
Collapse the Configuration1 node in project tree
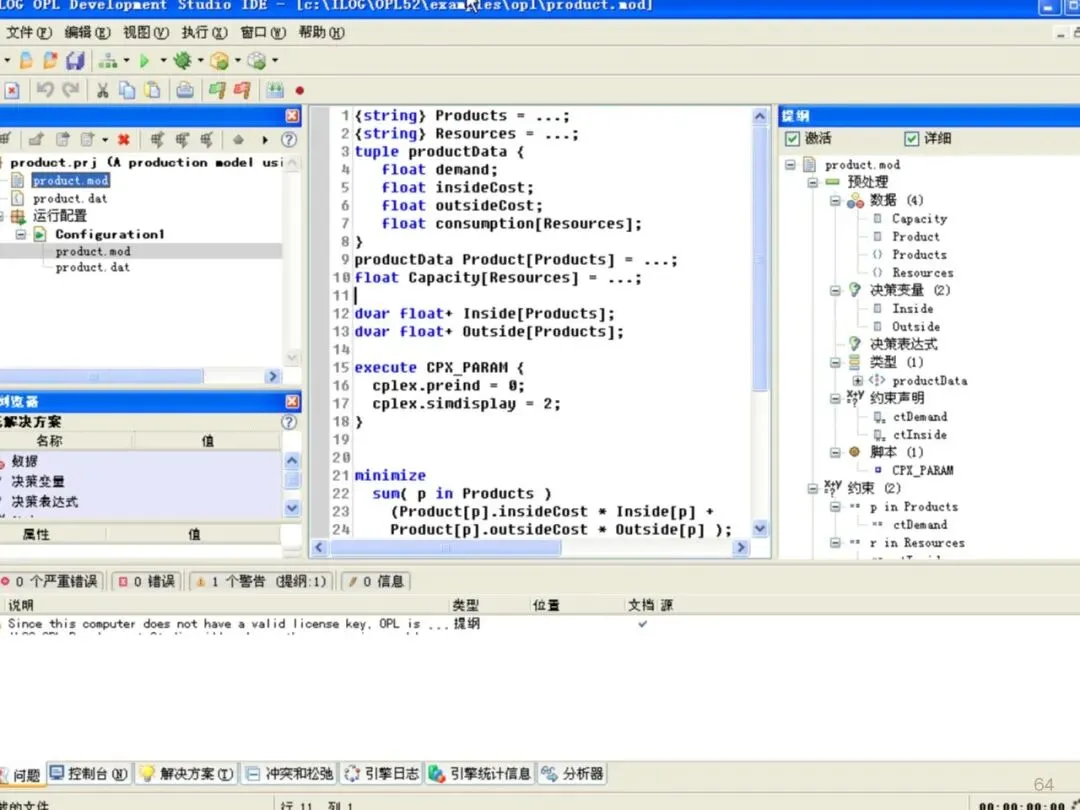coord(21,235)
